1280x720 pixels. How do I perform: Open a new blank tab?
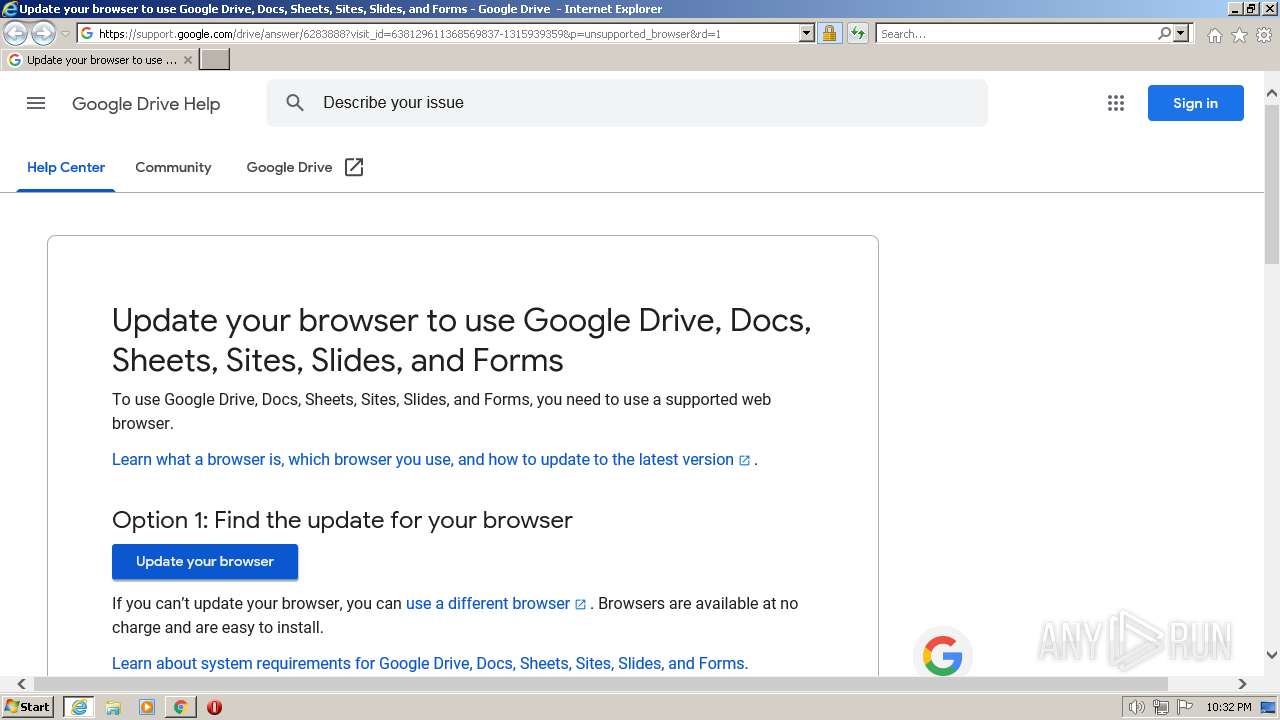point(215,60)
